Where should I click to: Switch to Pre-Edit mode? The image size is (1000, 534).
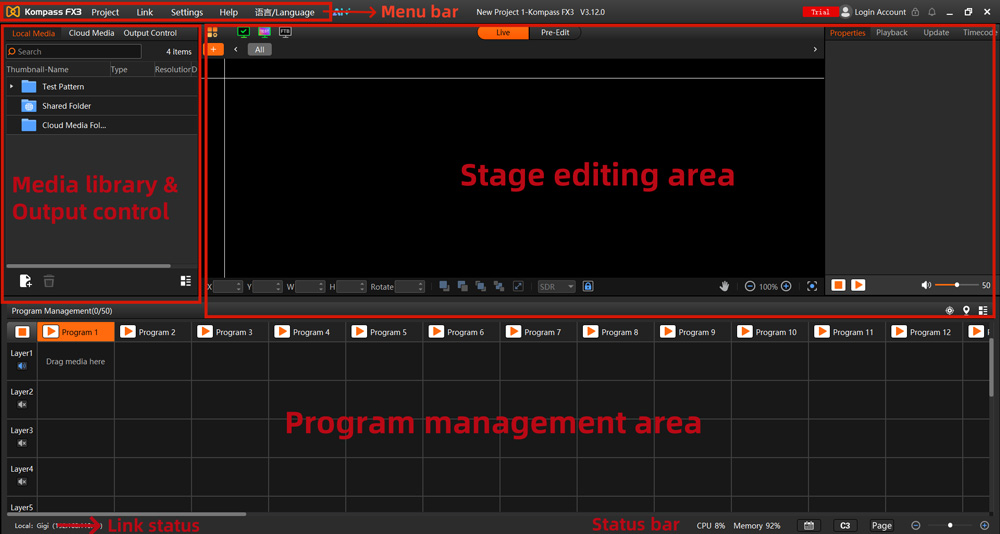pyautogui.click(x=555, y=33)
